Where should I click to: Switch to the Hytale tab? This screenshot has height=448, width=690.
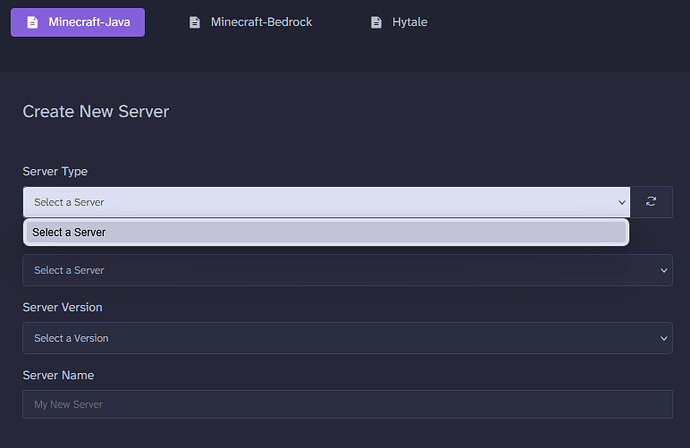(399, 22)
